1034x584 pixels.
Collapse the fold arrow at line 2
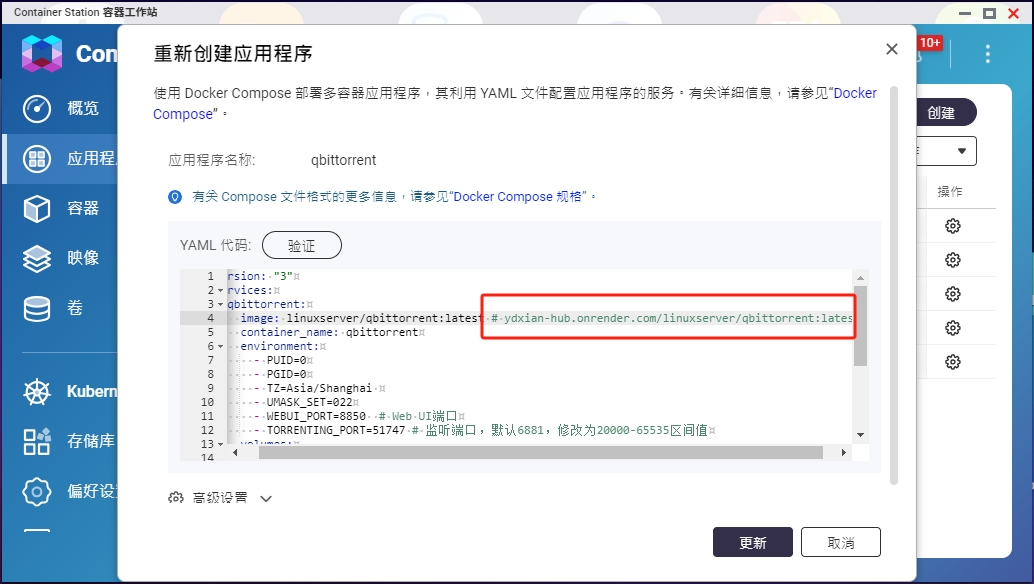point(220,291)
